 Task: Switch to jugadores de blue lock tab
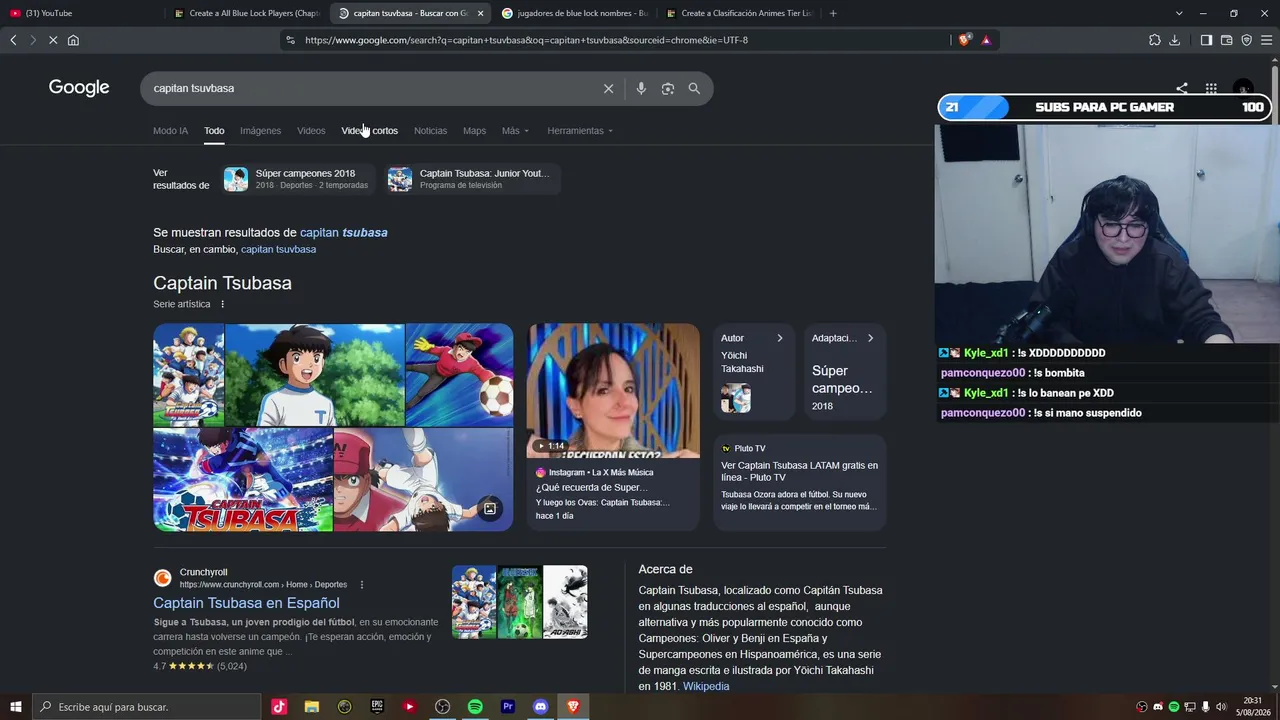tap(574, 13)
